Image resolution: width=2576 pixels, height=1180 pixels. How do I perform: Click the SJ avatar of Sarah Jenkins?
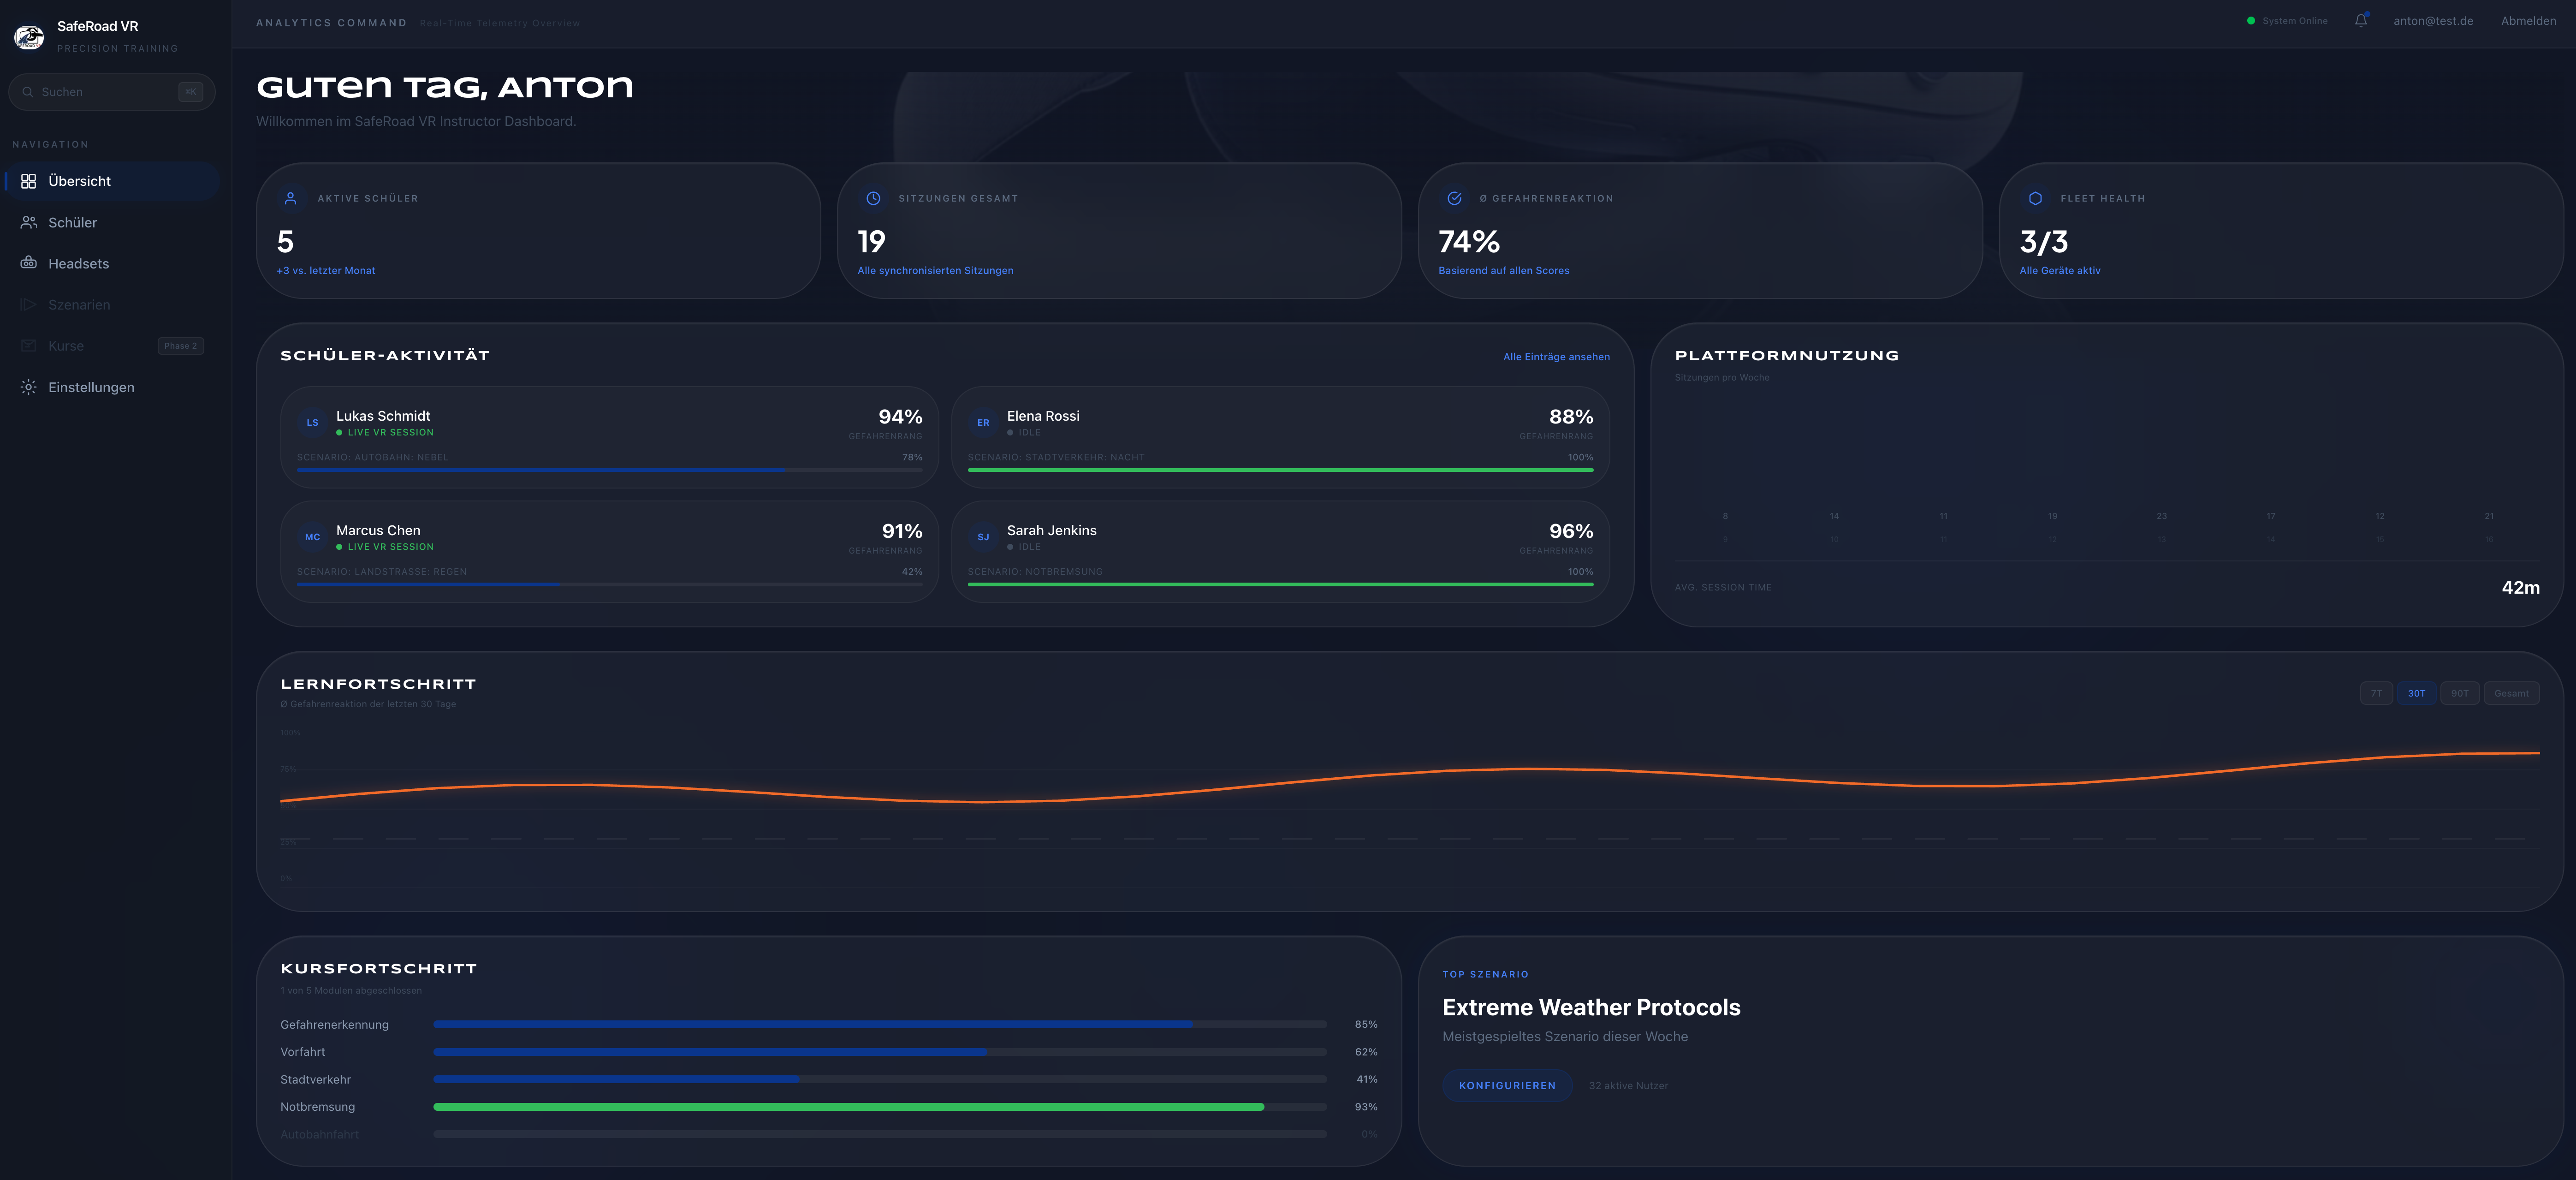(x=983, y=537)
